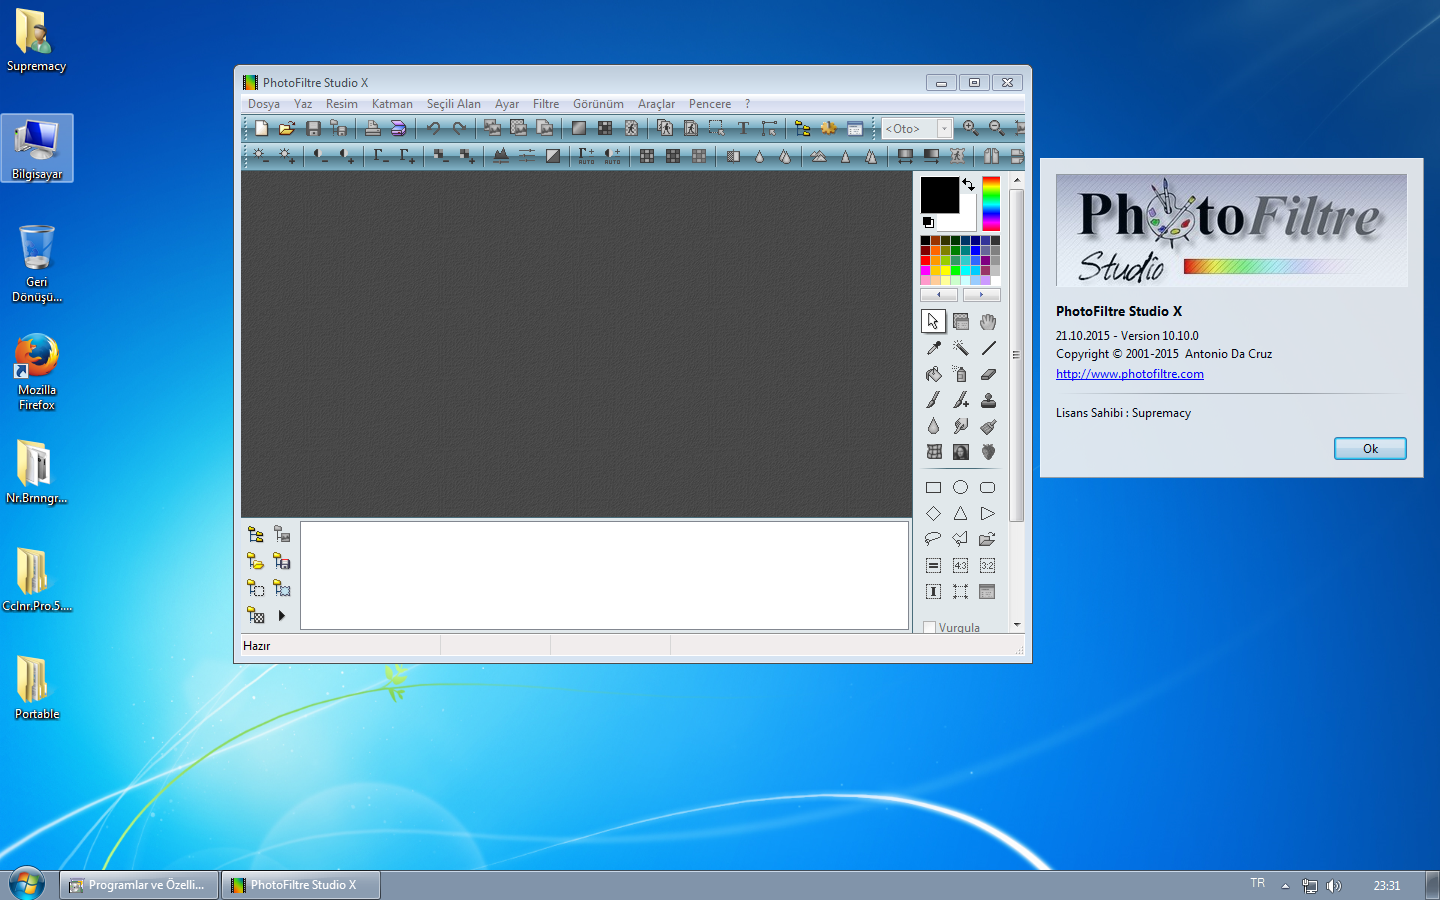Click the TR language indicator in taskbar

(1258, 883)
